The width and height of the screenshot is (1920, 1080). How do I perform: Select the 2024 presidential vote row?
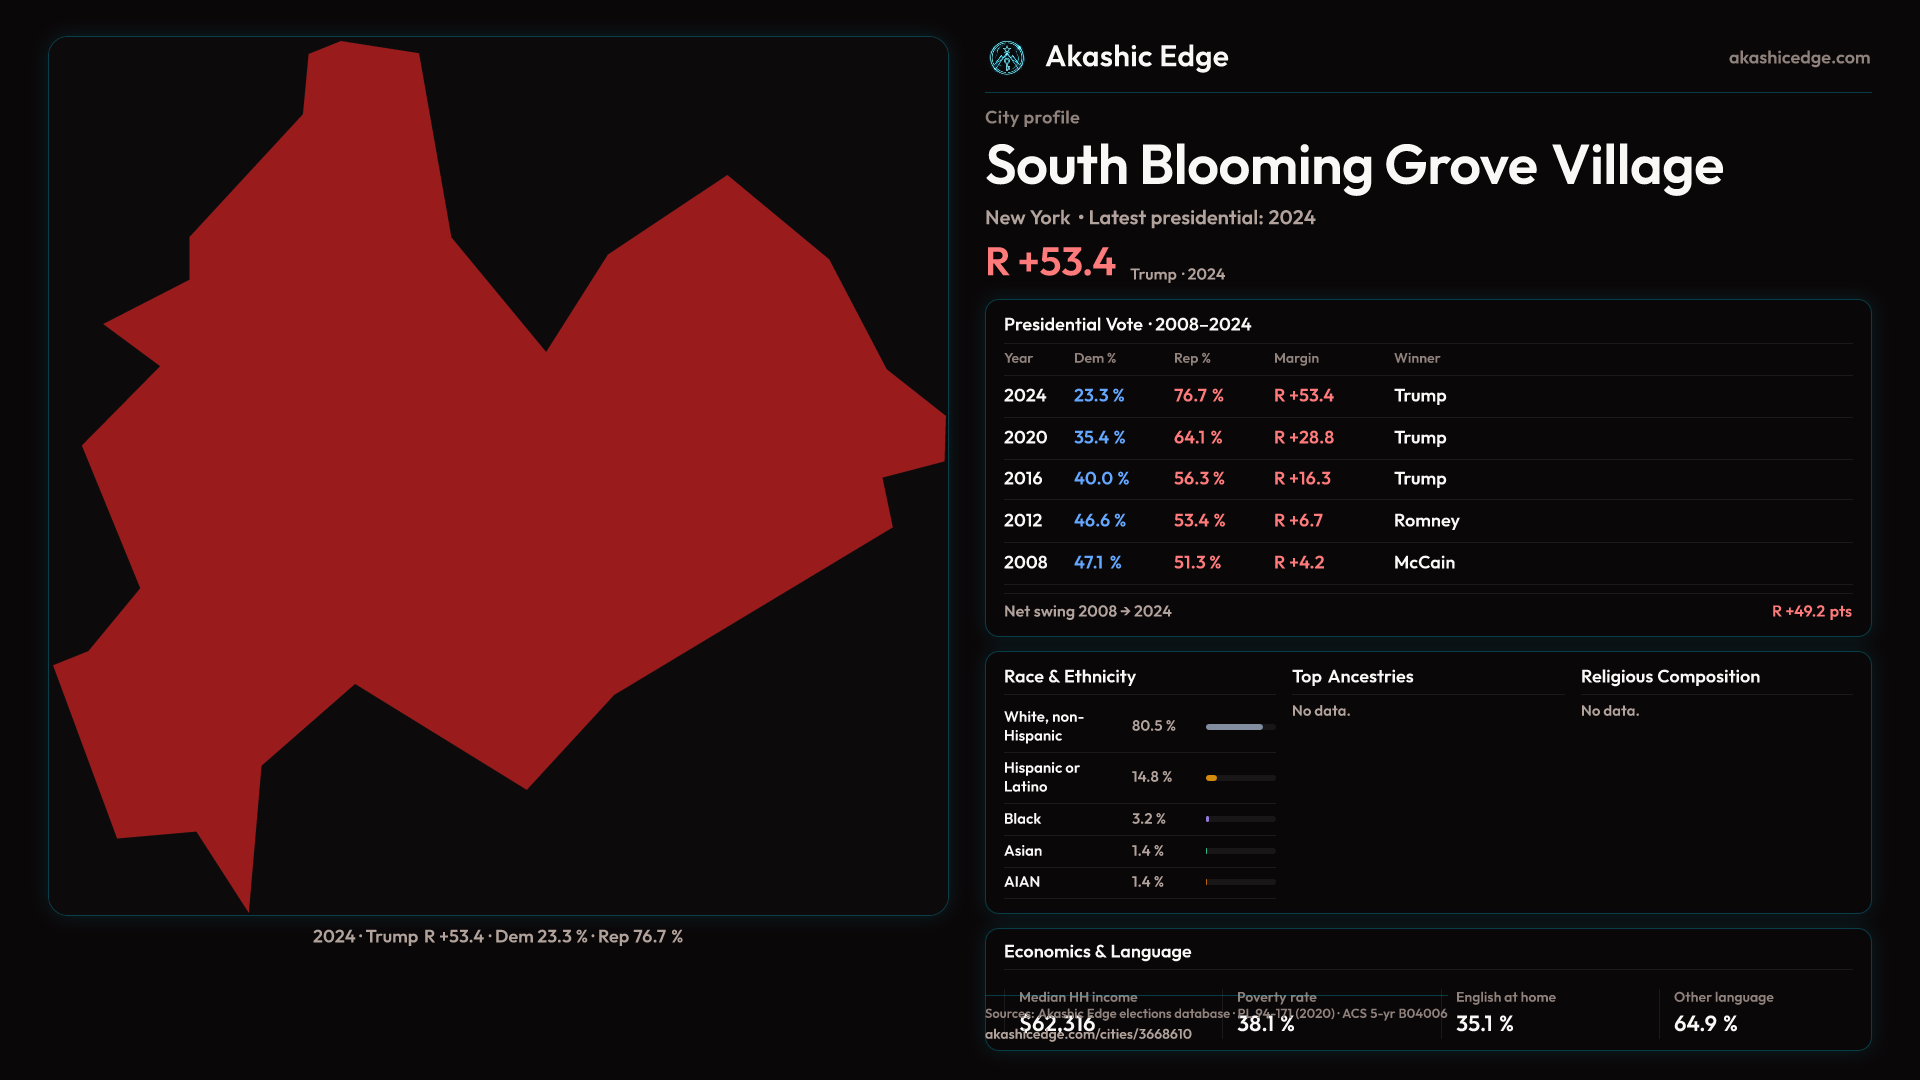(1426, 396)
